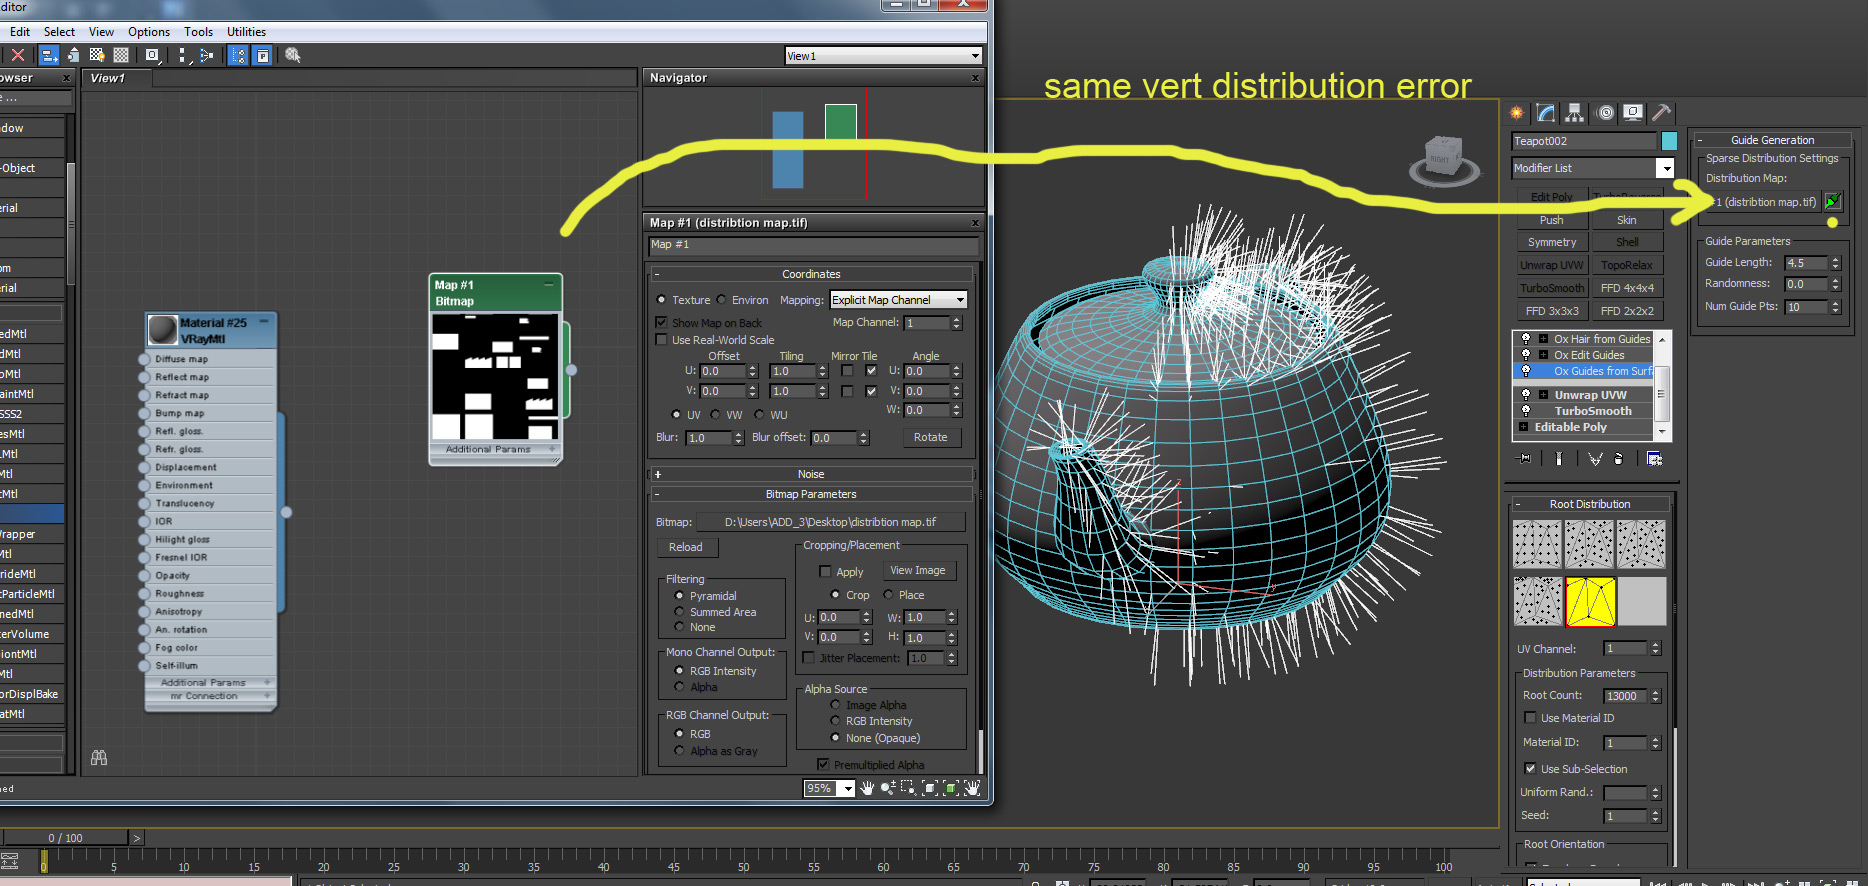
Task: Click the View Image button
Action: pyautogui.click(x=917, y=571)
